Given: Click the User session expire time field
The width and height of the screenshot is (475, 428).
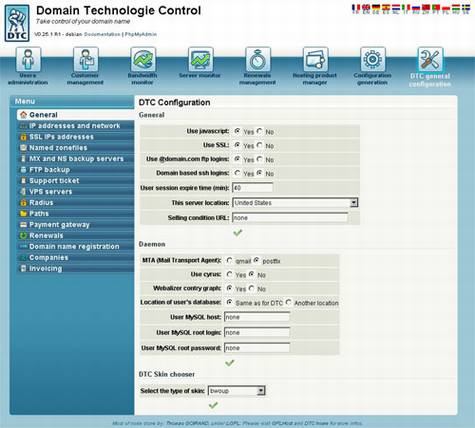Looking at the screenshot, I should (x=252, y=188).
